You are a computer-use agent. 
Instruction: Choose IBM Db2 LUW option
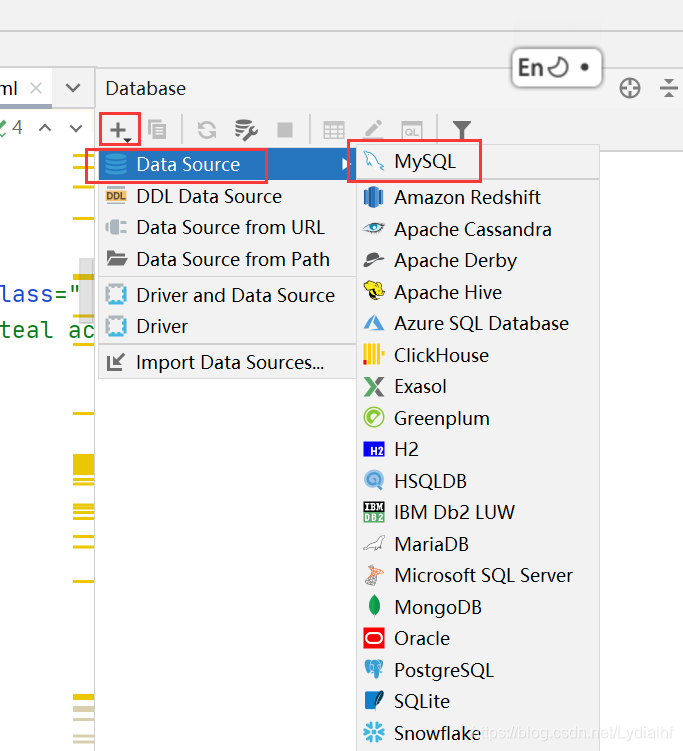tap(478, 512)
